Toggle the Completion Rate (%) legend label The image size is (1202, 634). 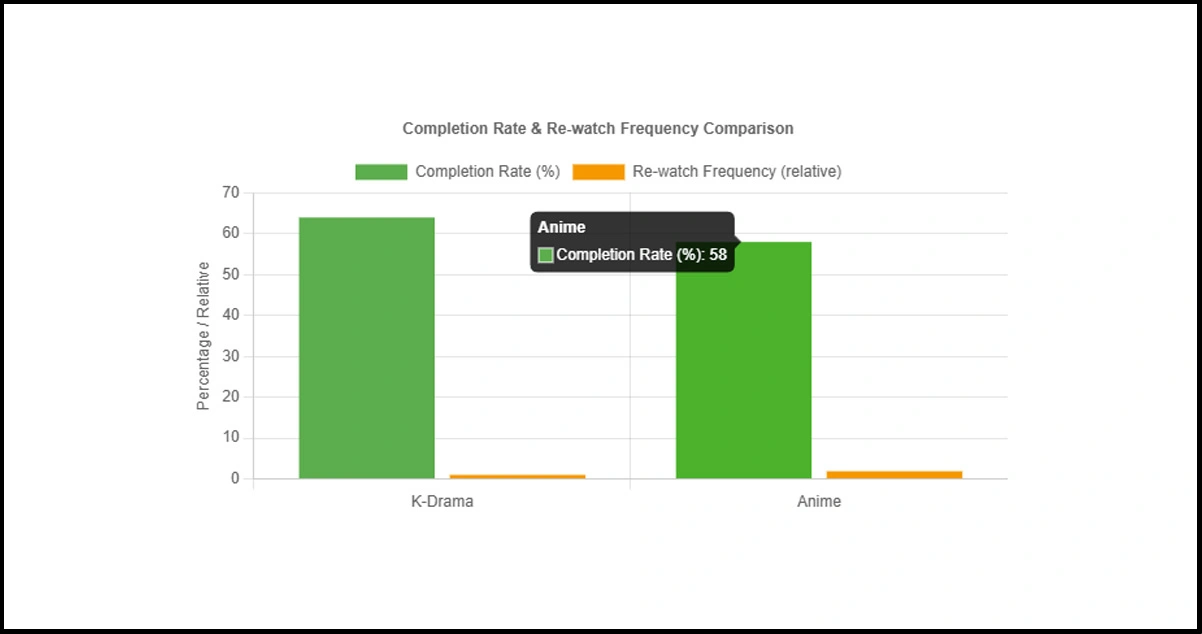487,172
